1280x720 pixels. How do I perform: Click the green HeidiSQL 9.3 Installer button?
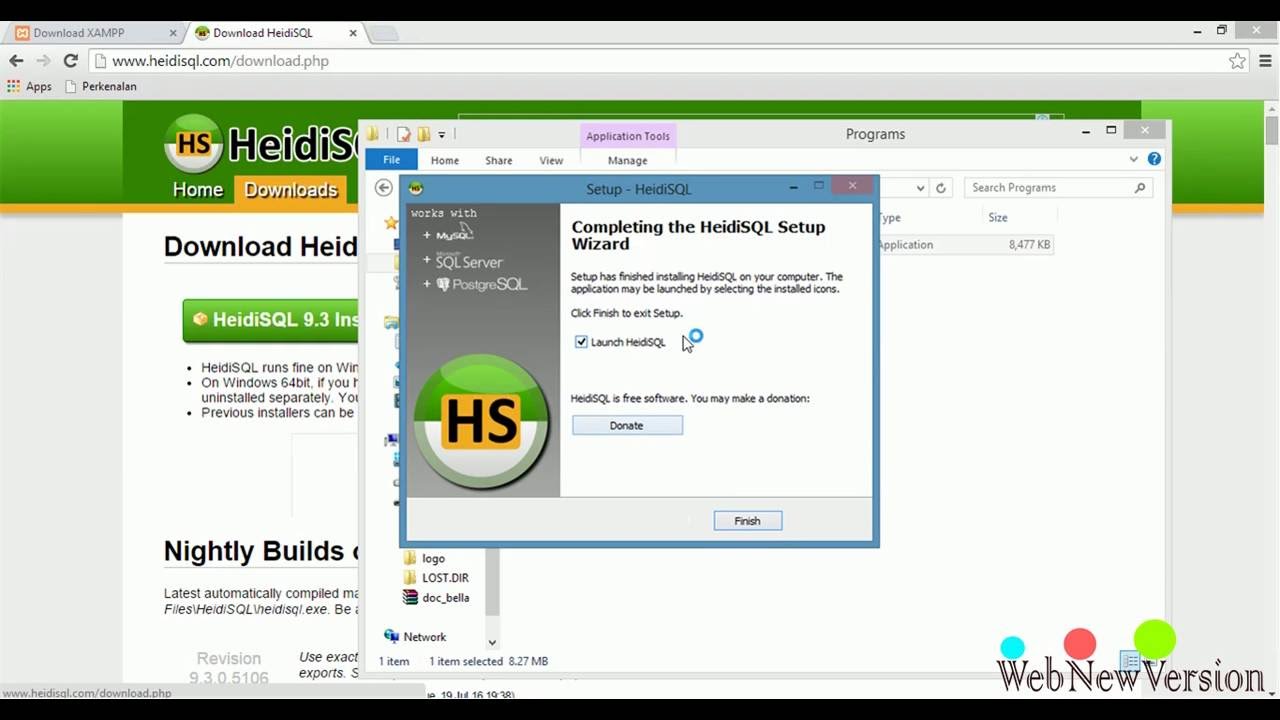click(x=271, y=320)
